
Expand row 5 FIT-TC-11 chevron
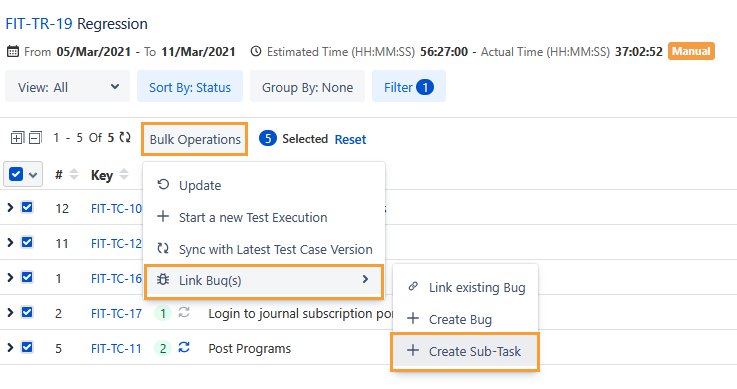click(x=10, y=348)
